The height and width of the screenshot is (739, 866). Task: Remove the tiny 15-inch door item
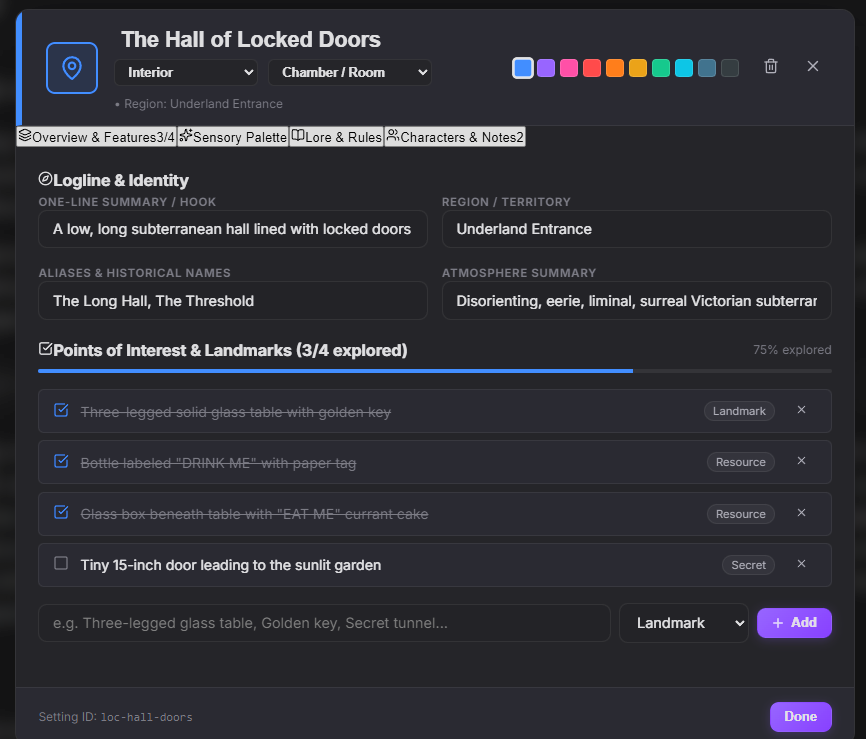(801, 563)
